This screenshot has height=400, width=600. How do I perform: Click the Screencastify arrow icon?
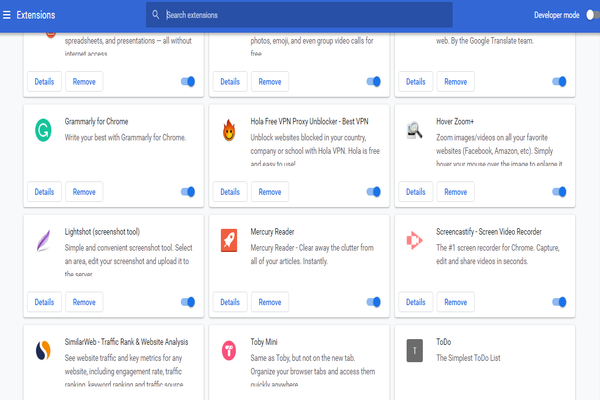coord(414,240)
